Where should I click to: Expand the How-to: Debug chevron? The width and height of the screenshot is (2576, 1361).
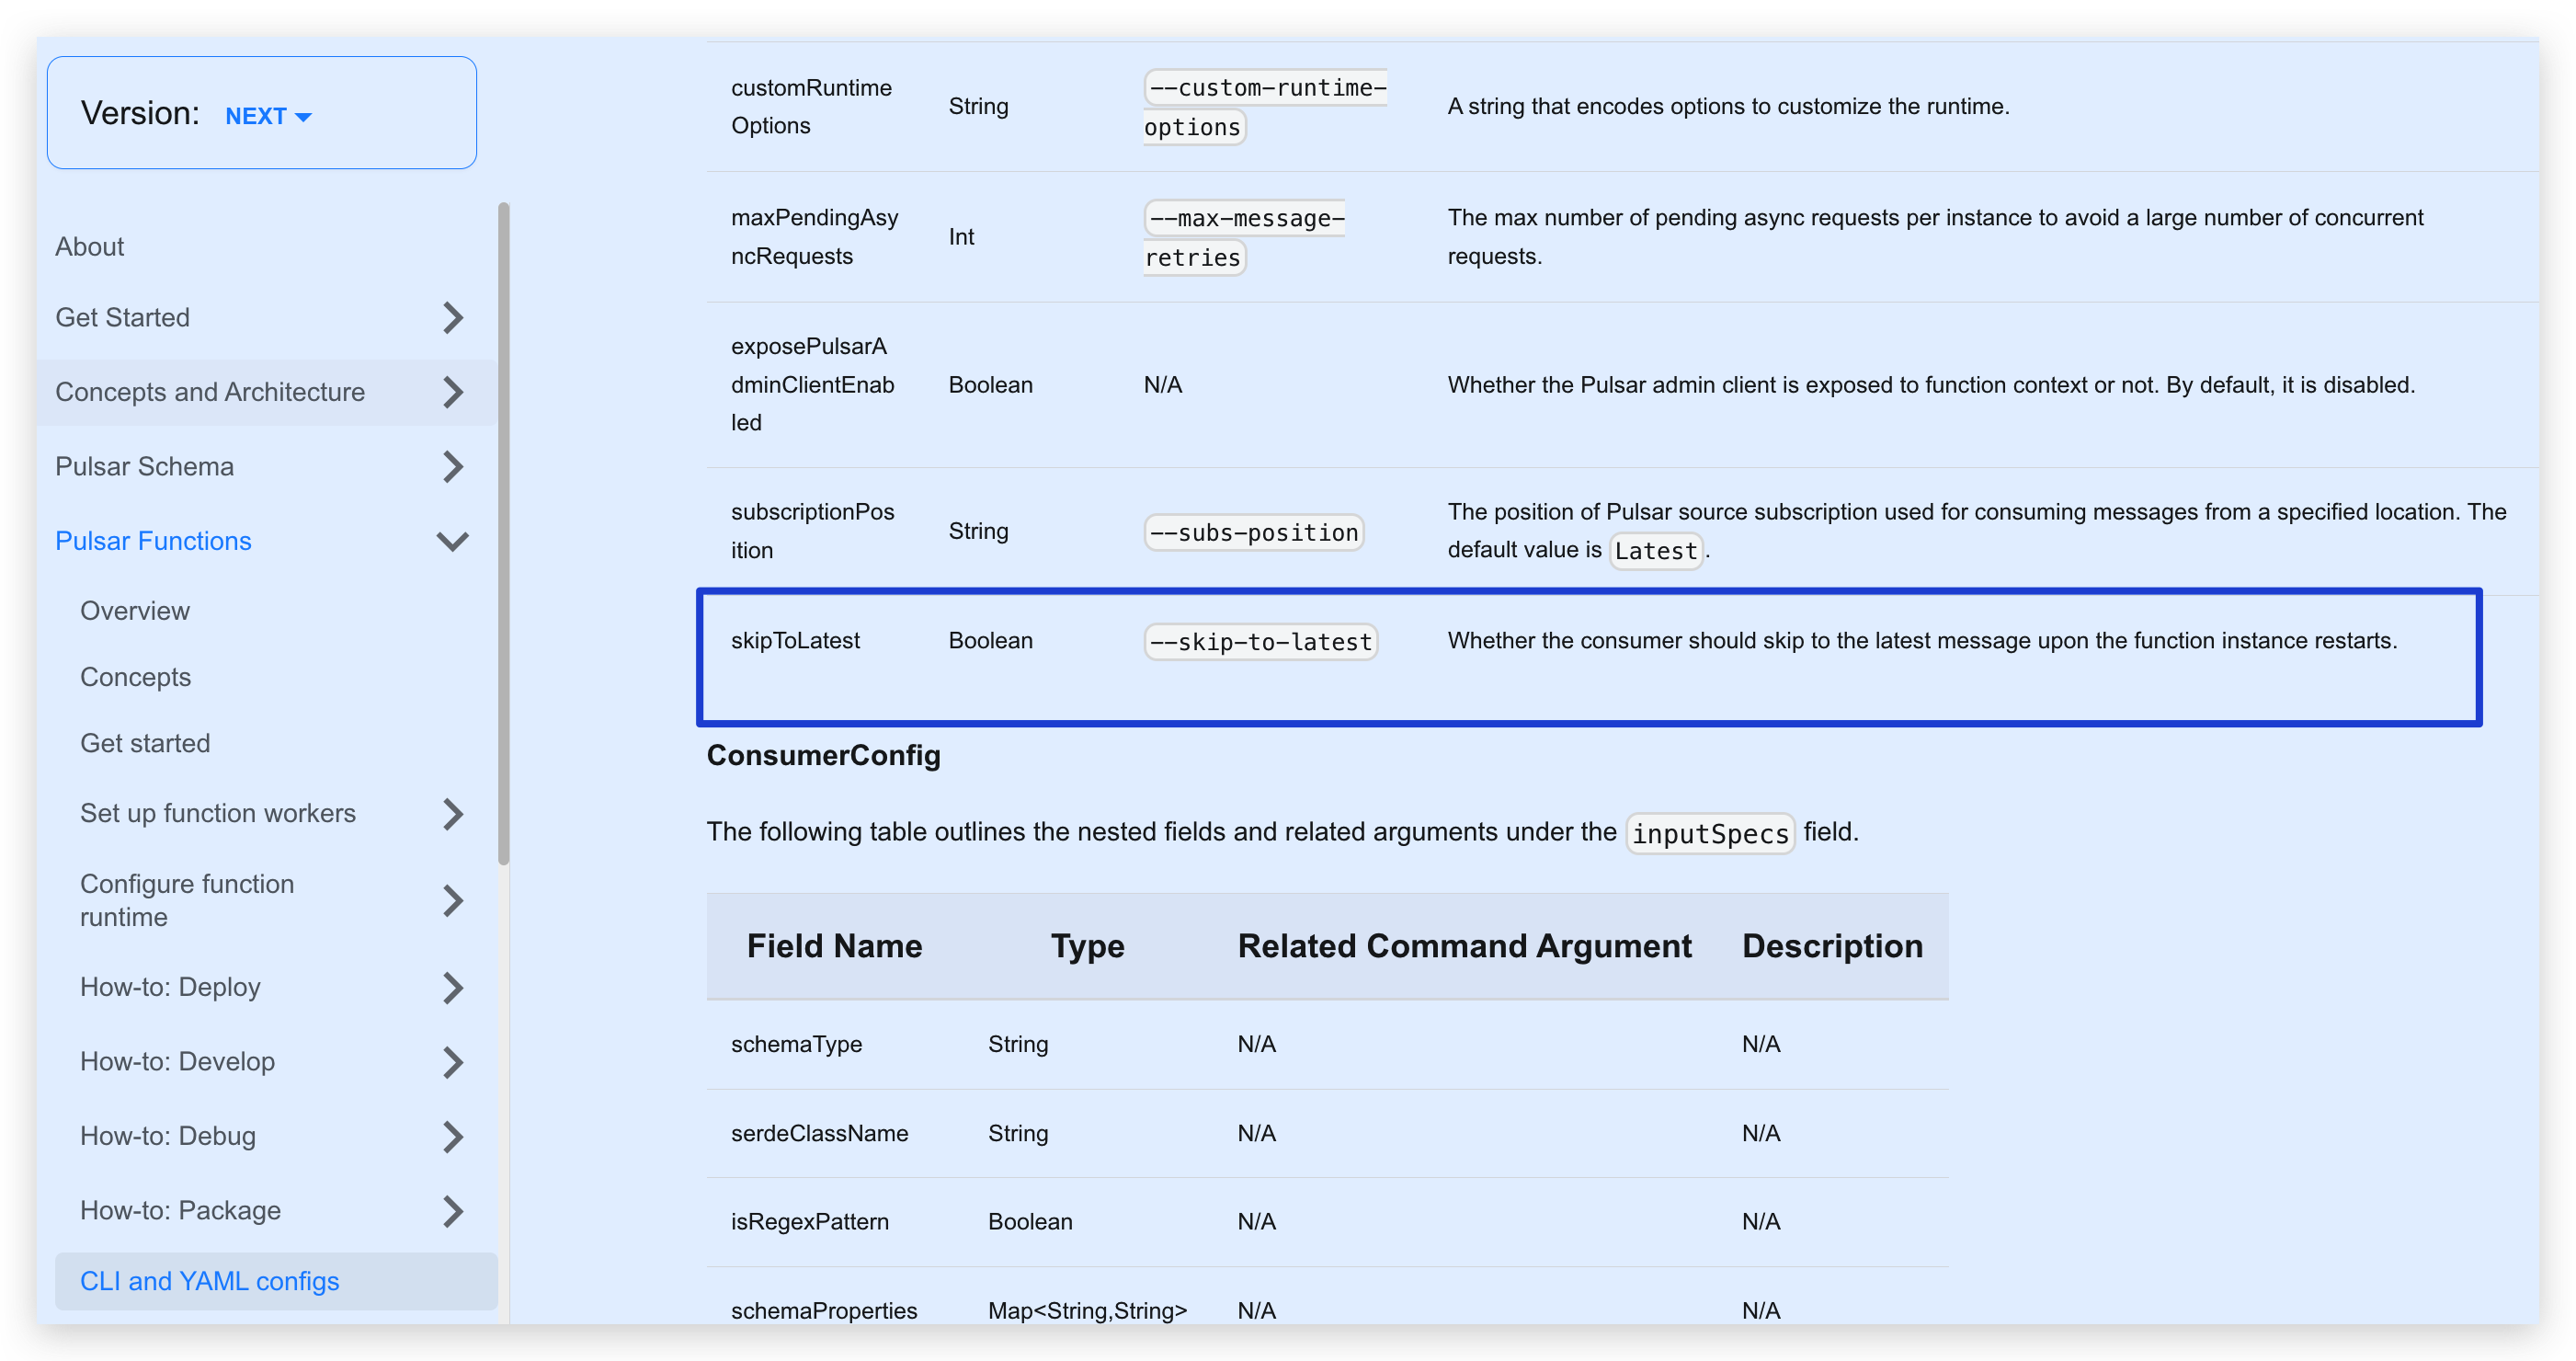(x=453, y=1137)
